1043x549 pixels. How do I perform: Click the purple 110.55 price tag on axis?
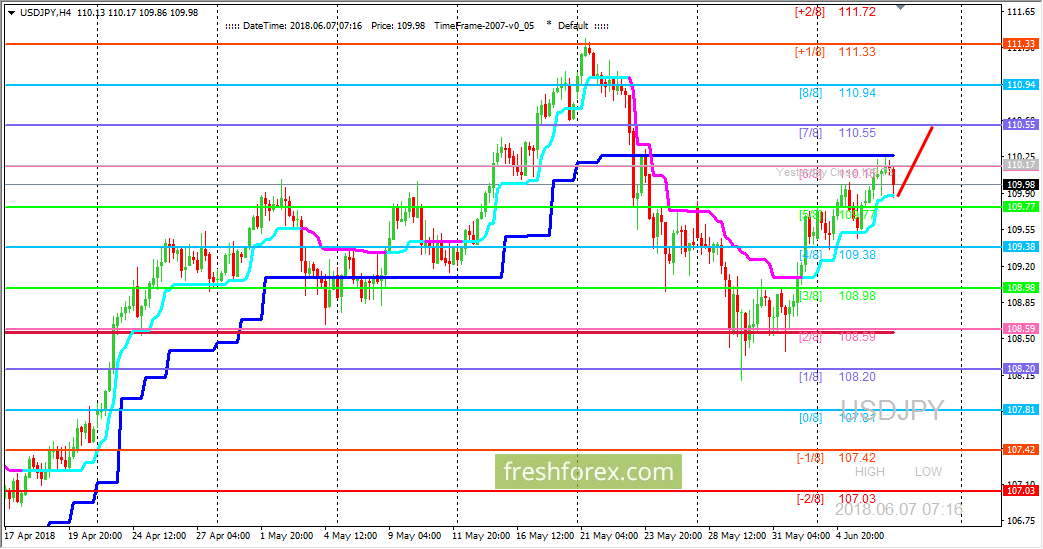[x=1020, y=124]
